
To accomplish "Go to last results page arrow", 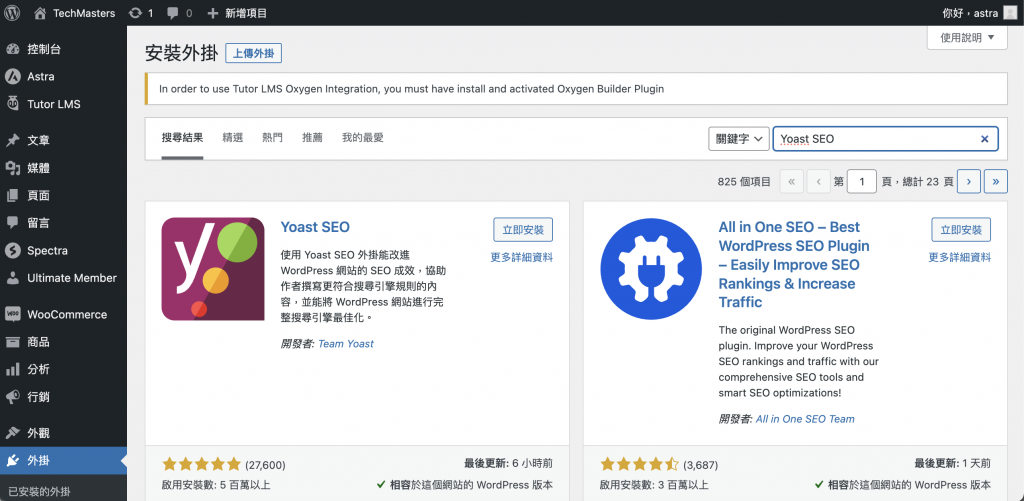I will 995,182.
